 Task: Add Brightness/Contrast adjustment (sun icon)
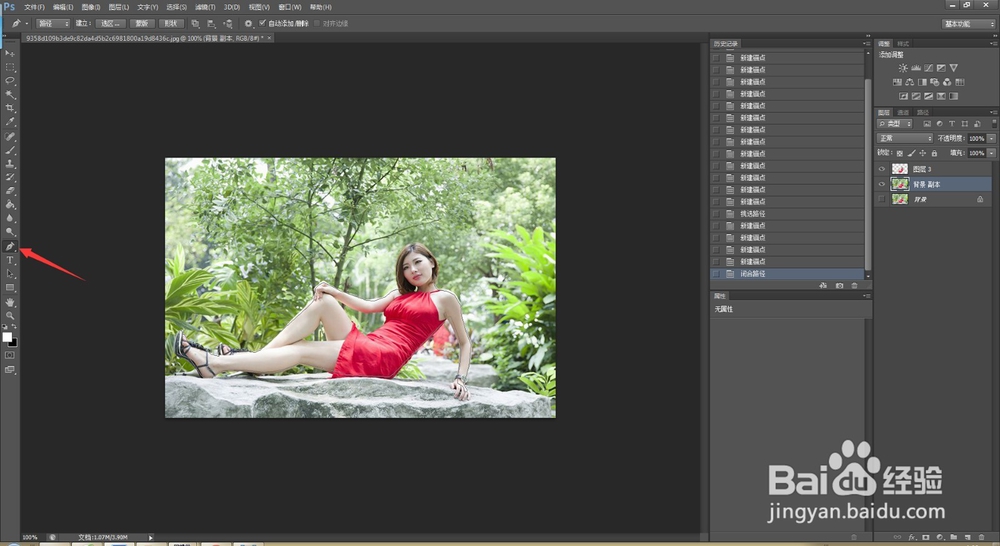pos(903,68)
